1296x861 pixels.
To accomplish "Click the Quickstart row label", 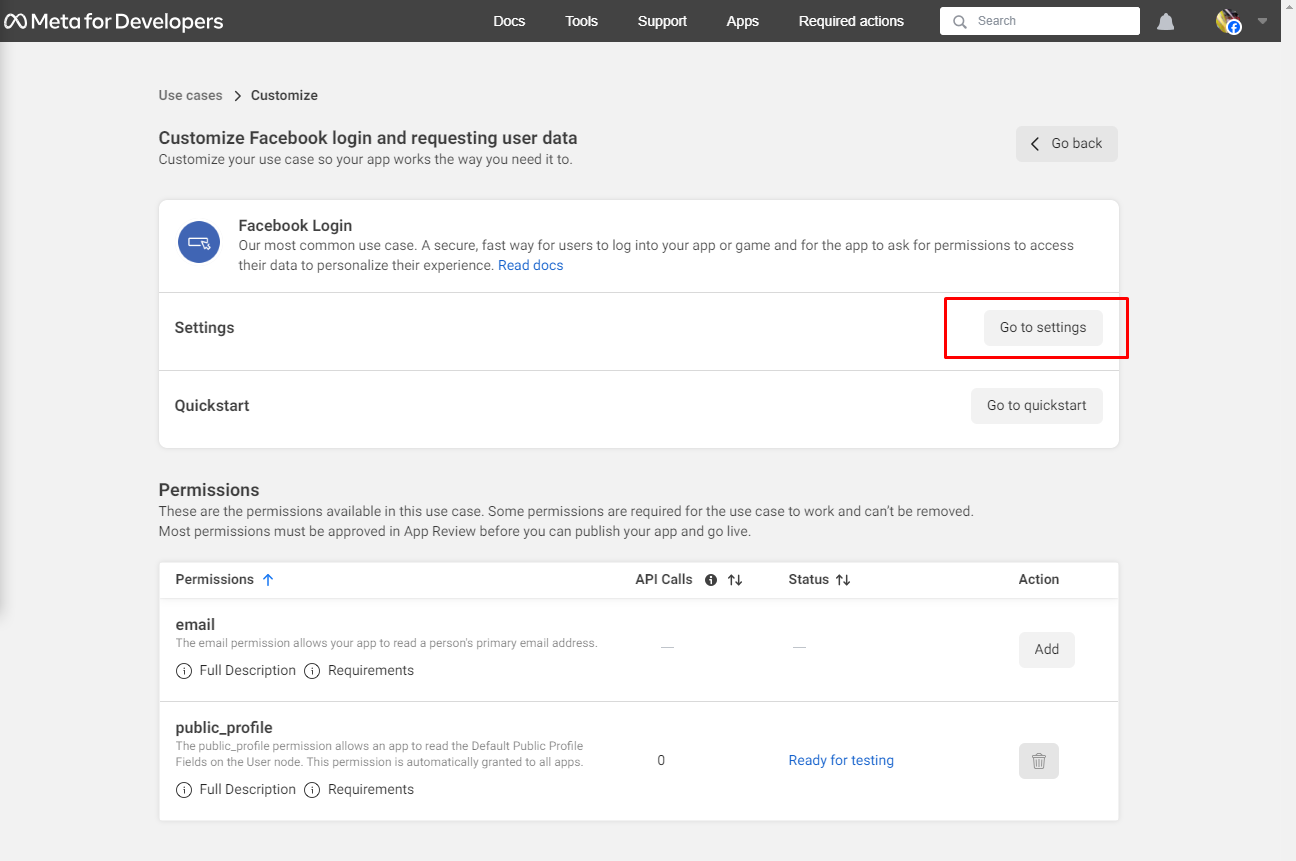I will pyautogui.click(x=212, y=406).
